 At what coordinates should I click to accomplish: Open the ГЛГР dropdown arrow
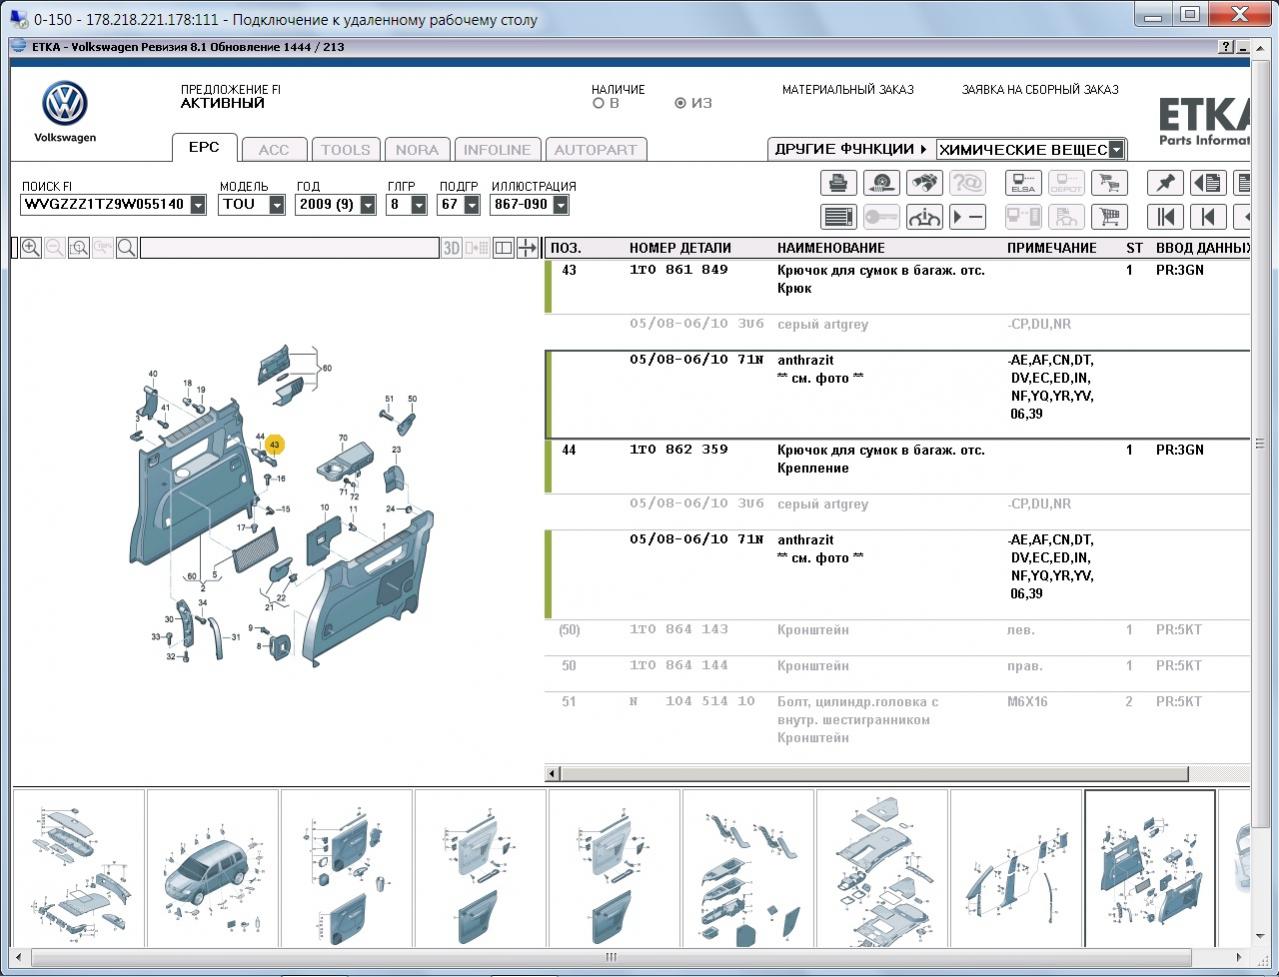(x=421, y=205)
